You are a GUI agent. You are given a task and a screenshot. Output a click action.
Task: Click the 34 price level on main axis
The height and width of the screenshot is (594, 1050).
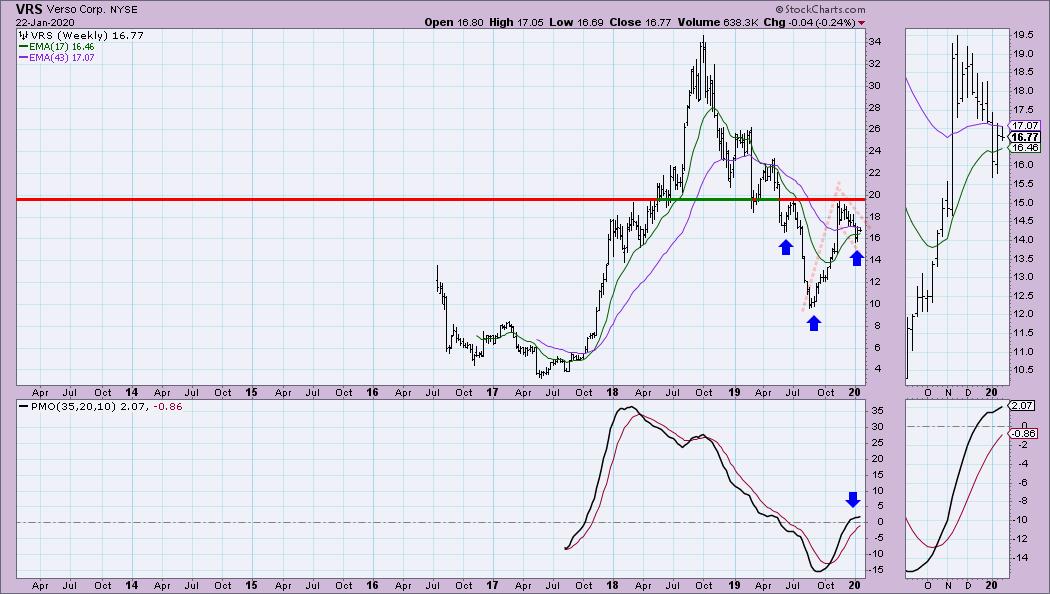click(875, 42)
